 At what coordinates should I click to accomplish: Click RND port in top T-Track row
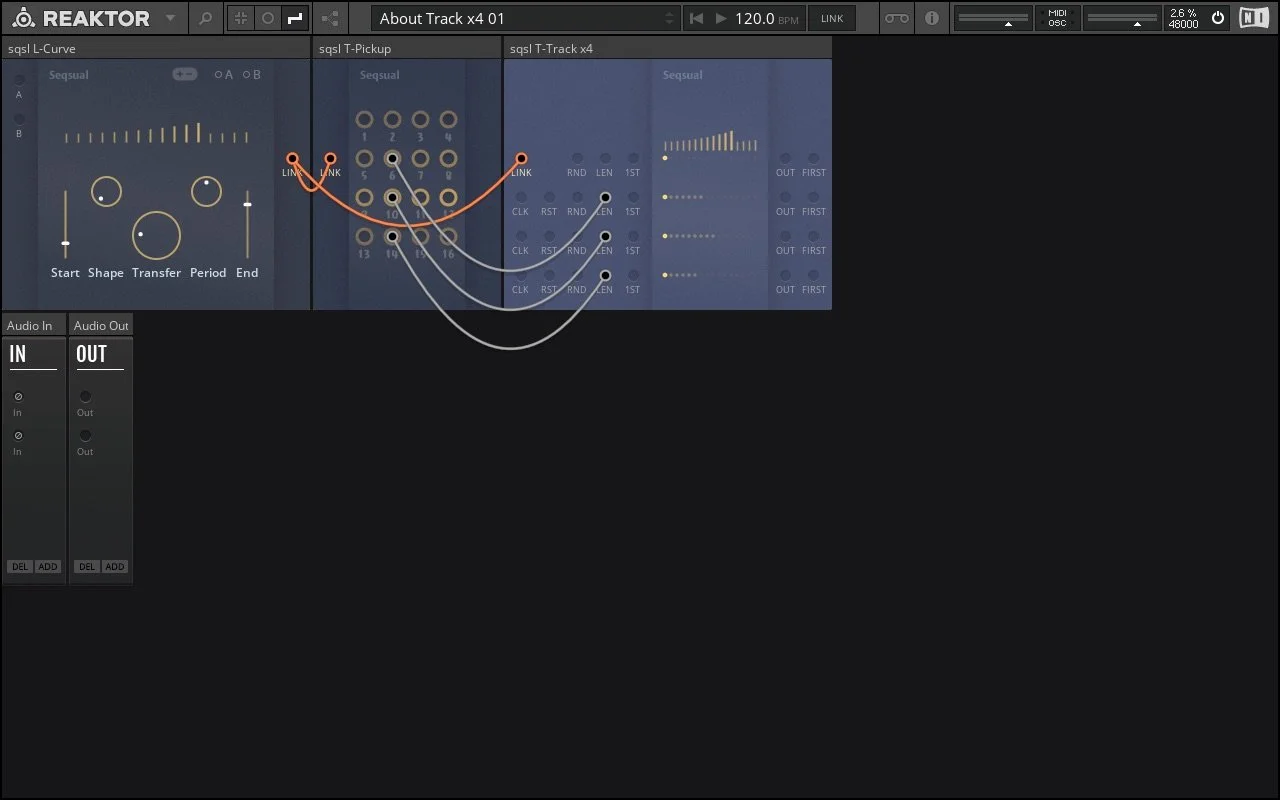pyautogui.click(x=577, y=158)
